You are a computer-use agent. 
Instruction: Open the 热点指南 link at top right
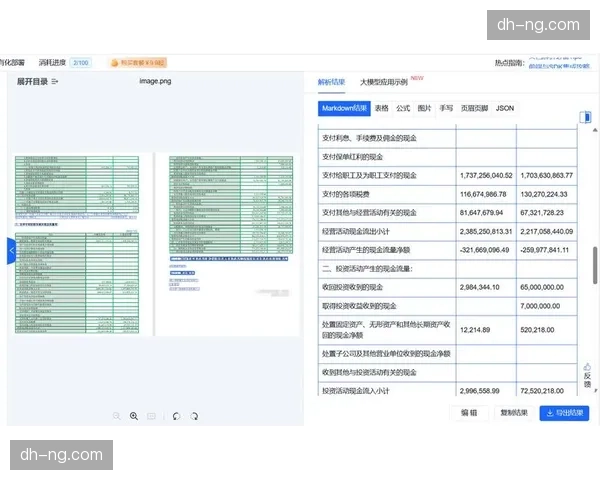pos(559,66)
